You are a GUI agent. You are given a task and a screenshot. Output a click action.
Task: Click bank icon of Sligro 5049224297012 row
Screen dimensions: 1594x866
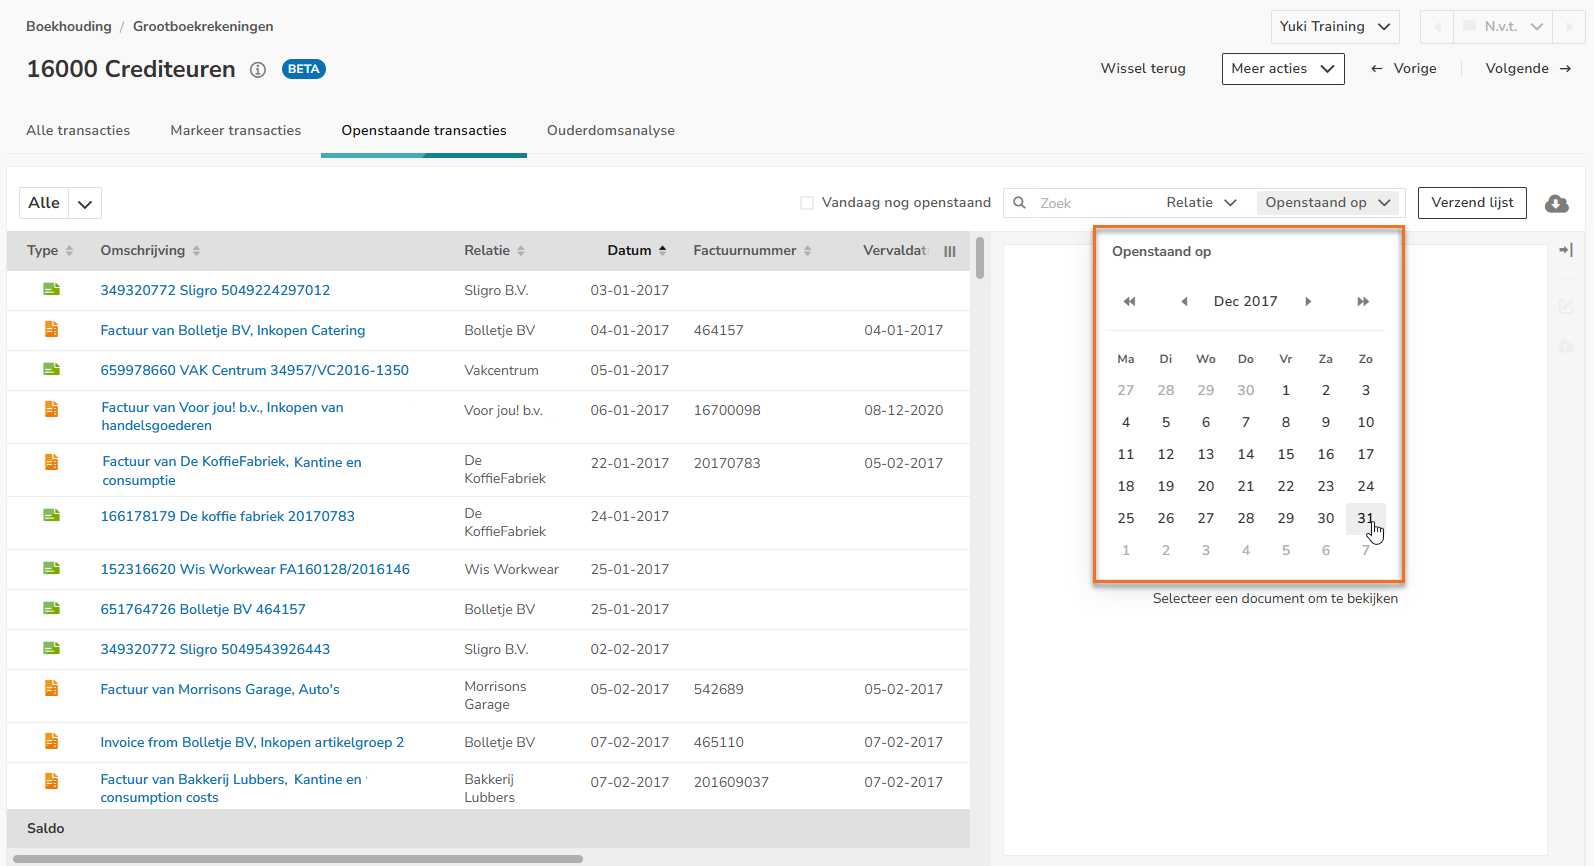[51, 289]
